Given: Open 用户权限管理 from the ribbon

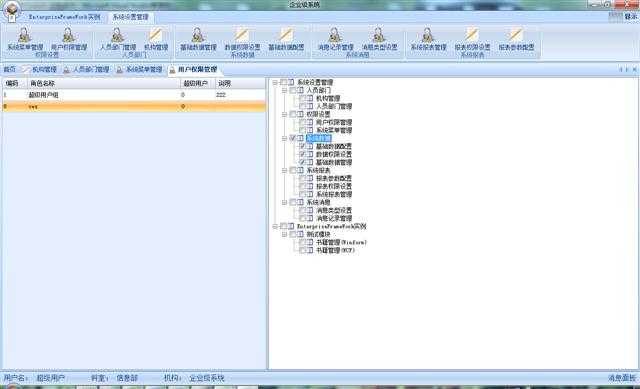Looking at the screenshot, I should click(x=69, y=38).
